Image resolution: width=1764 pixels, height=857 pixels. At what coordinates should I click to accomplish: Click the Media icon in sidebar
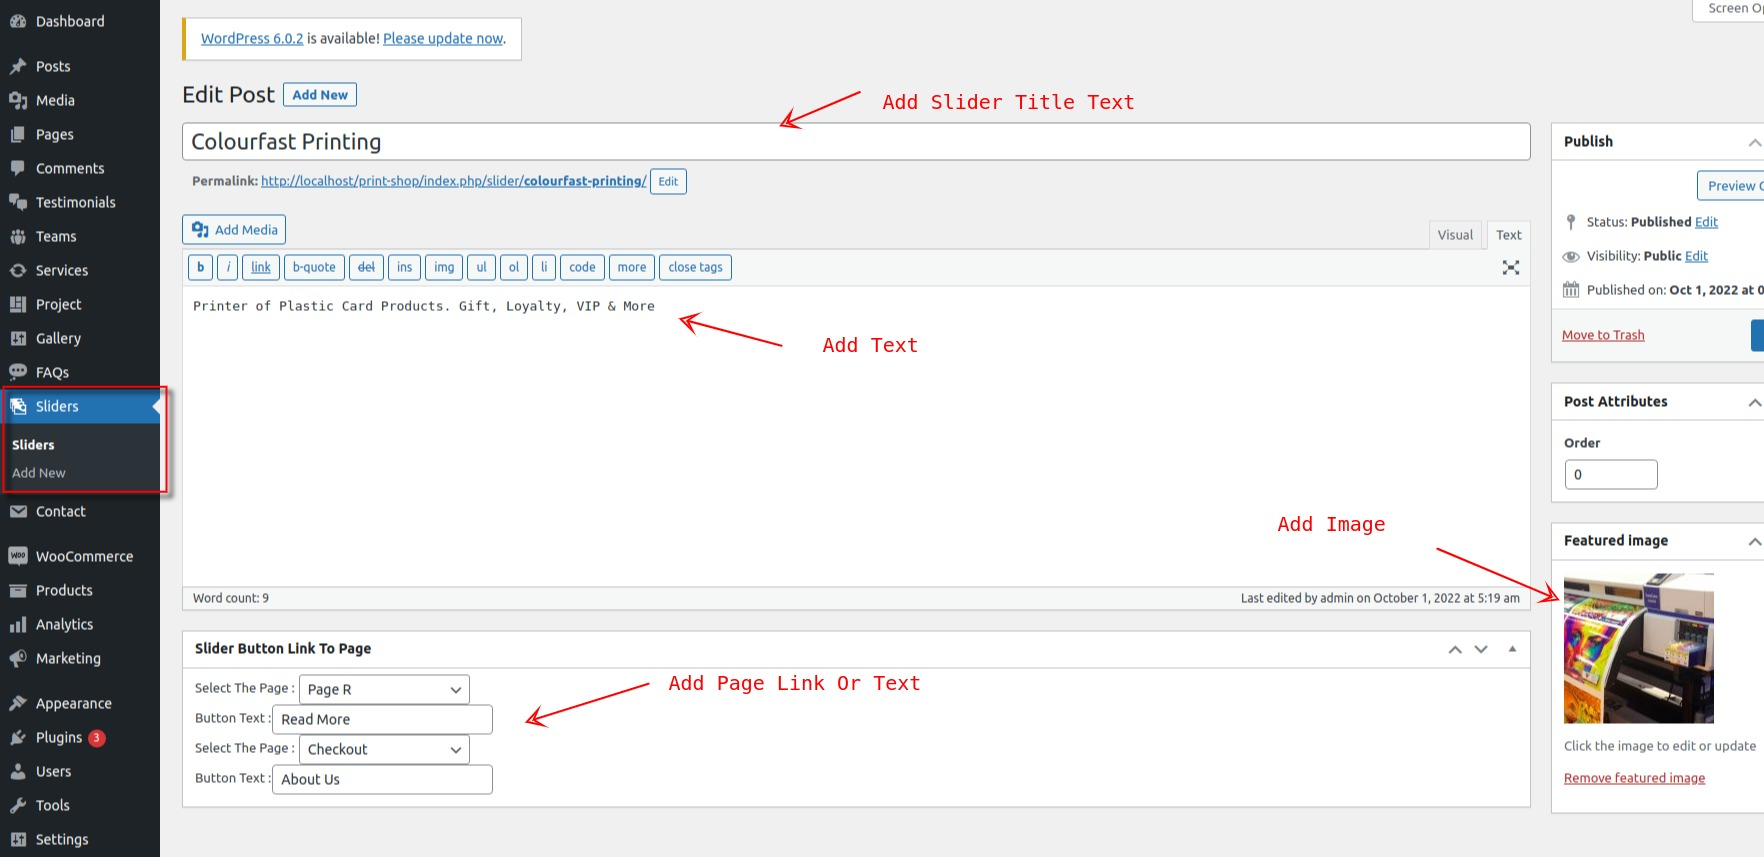coord(18,100)
